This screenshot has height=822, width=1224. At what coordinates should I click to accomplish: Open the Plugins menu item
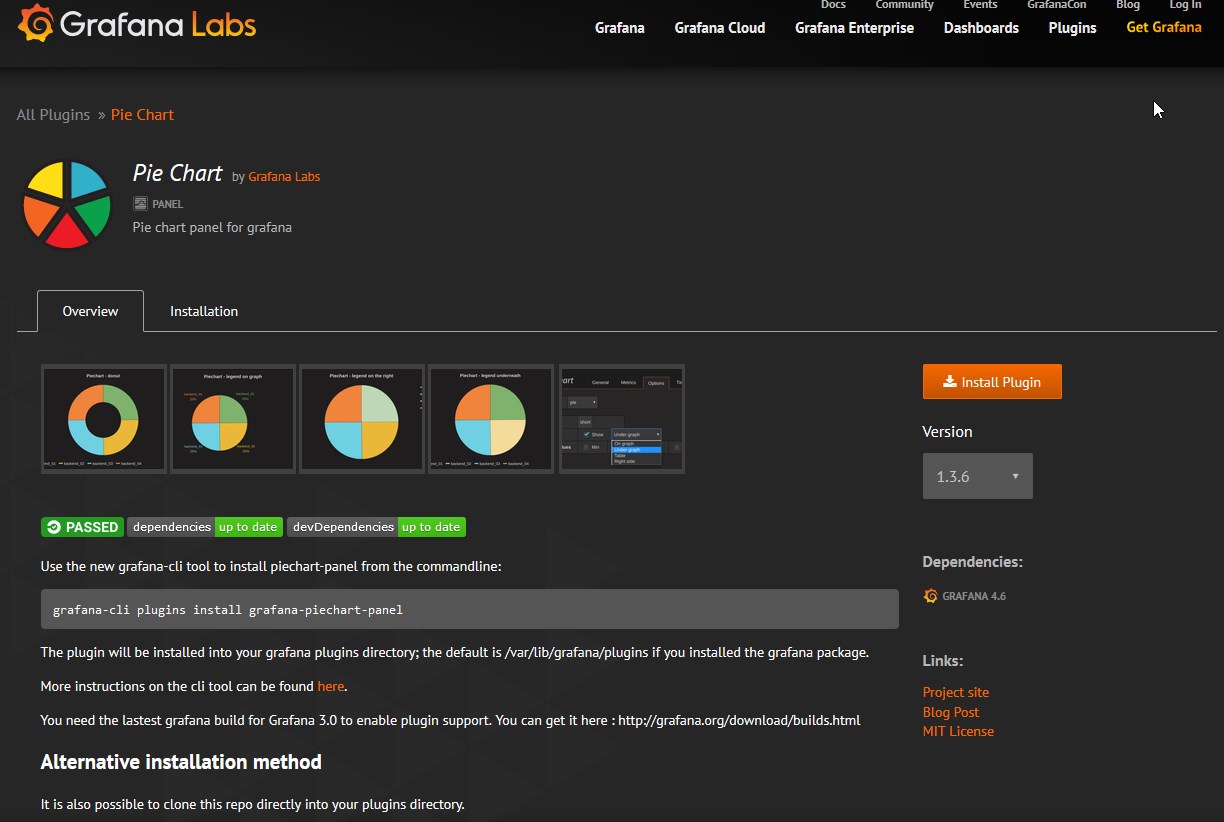[1072, 28]
